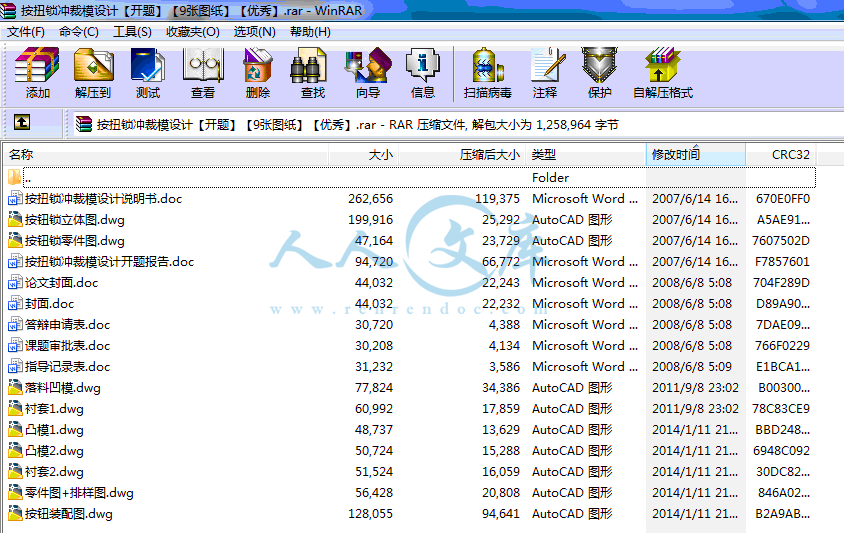
Task: Click the up-one-level arrow button
Action: (22, 122)
